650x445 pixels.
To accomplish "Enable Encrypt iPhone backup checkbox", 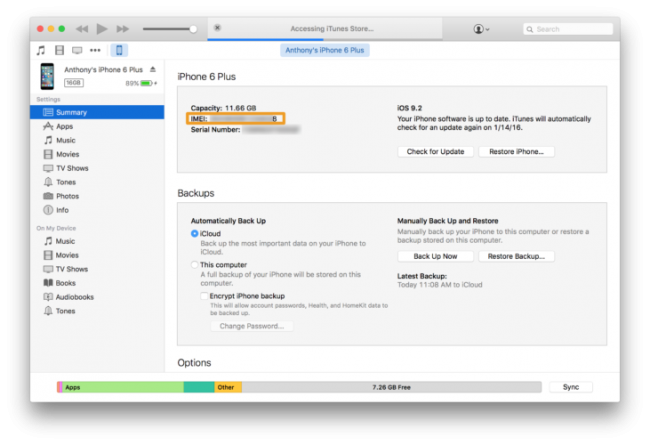I will [x=204, y=296].
